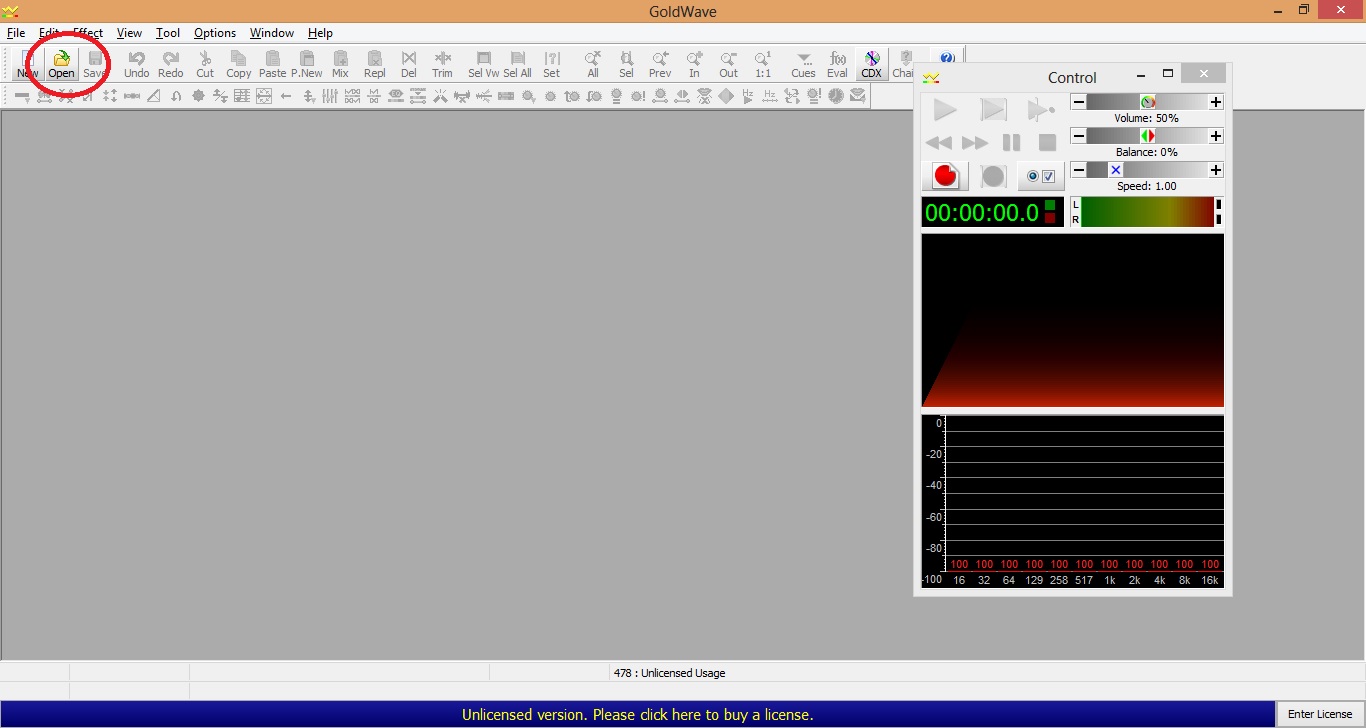Viewport: 1366px width, 728px height.
Task: Open the Options menu
Action: (x=215, y=33)
